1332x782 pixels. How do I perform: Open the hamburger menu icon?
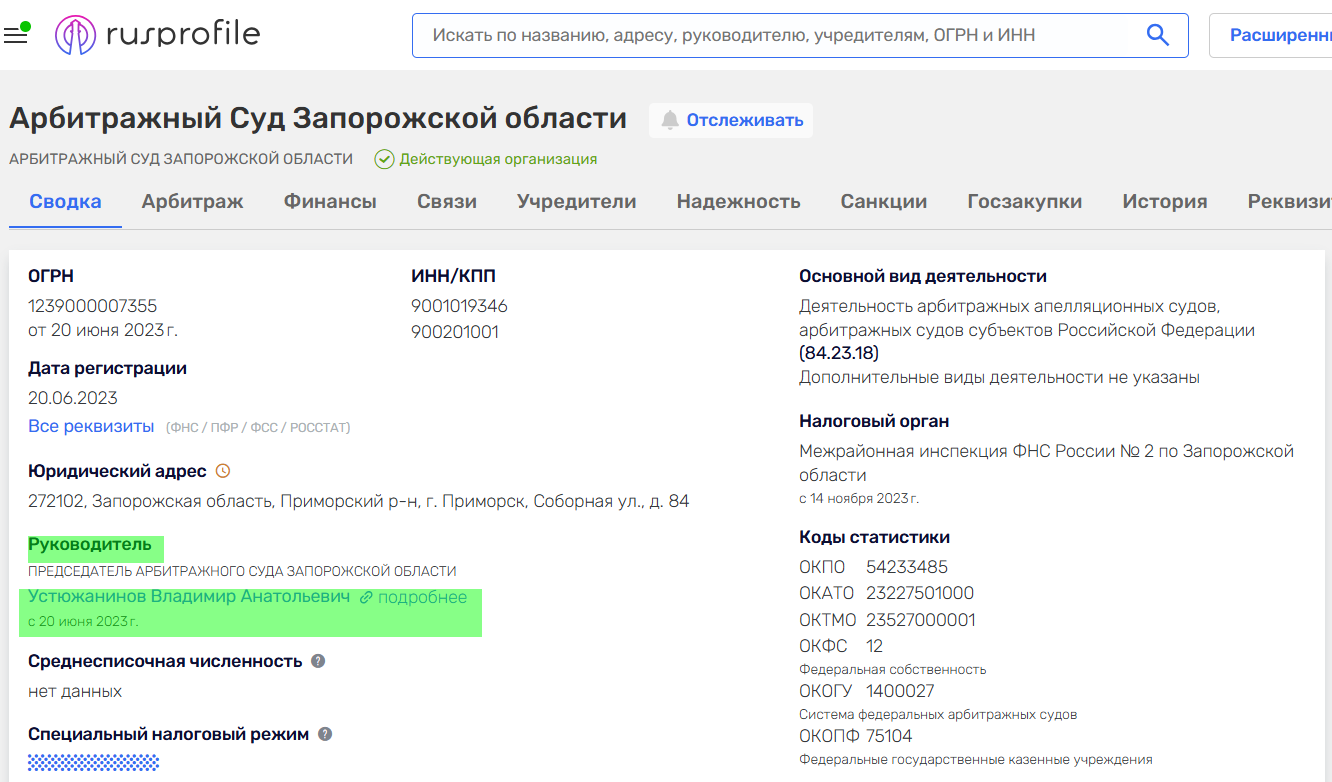15,36
